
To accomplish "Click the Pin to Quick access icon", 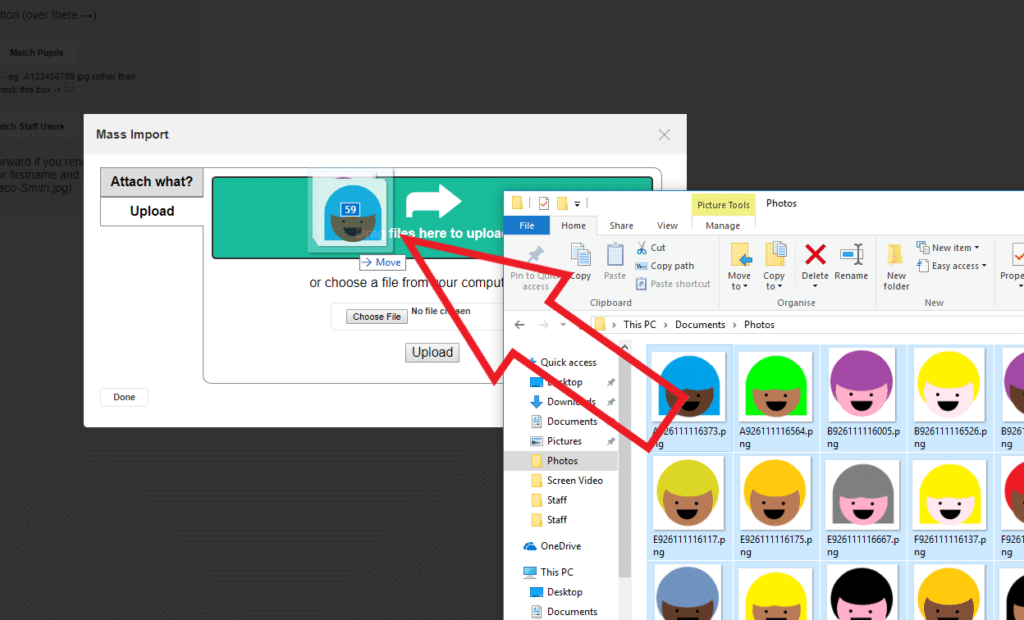I will (536, 254).
